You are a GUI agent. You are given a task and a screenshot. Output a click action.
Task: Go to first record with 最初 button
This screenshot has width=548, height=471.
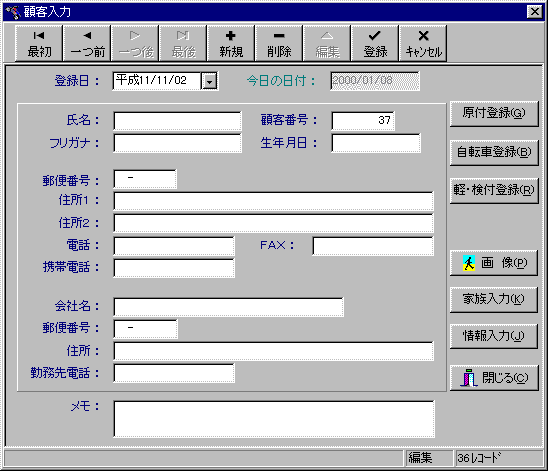(39, 43)
